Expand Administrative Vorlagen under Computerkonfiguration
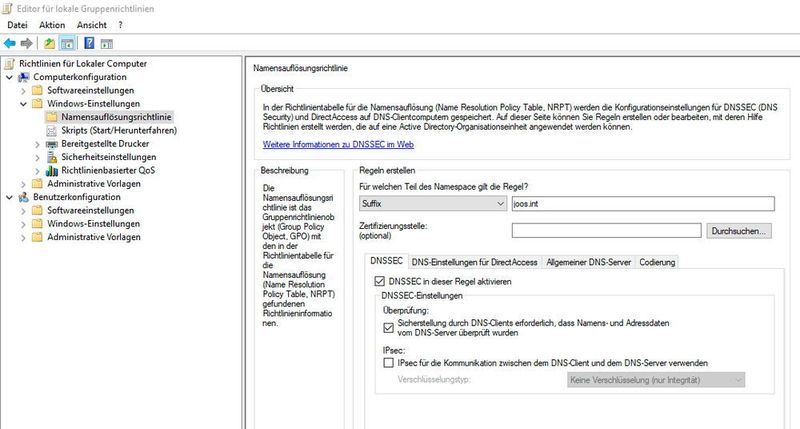Image resolution: width=800 pixels, height=429 pixels. click(23, 184)
